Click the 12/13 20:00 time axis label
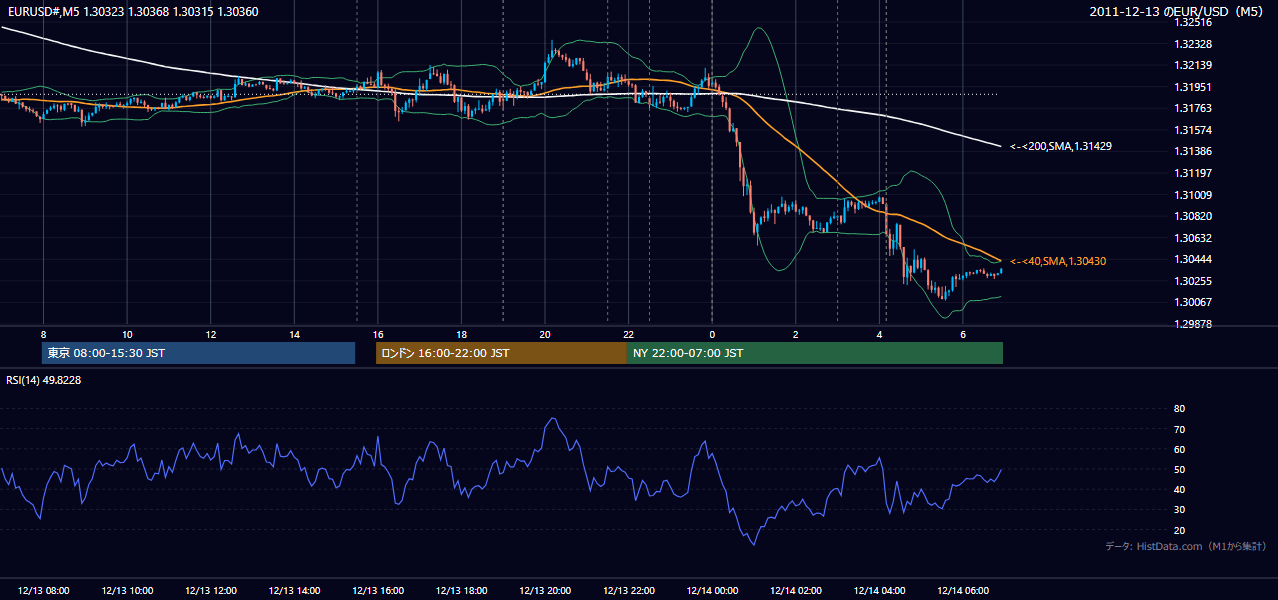Viewport: 1278px width, 600px height. 545,590
